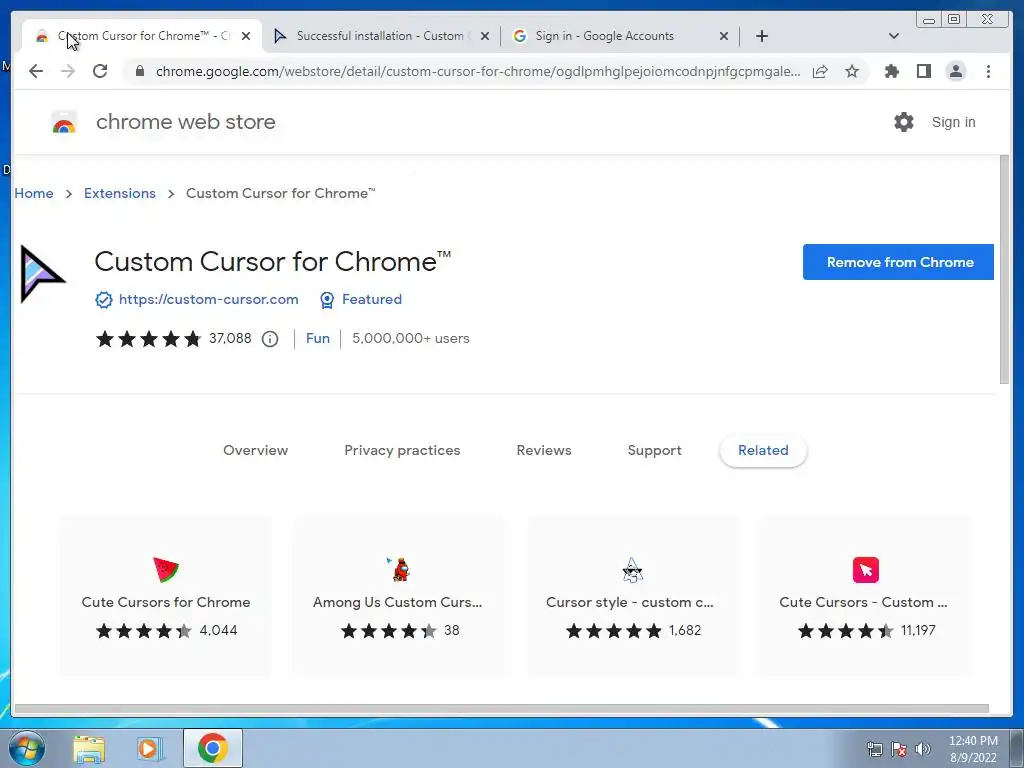Open Cute Cursors for Chrome card title
The image size is (1024, 768).
tap(166, 602)
